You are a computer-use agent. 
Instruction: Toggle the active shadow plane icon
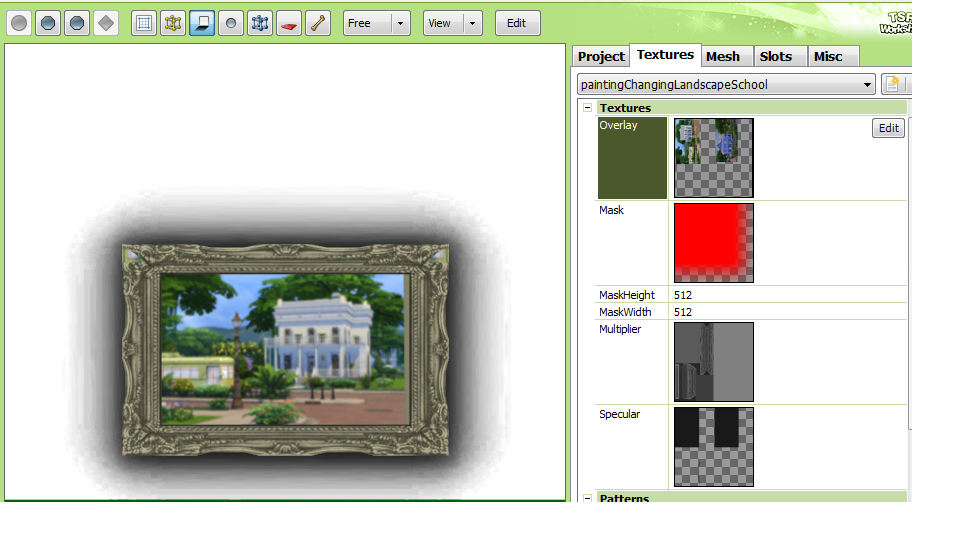pyautogui.click(x=202, y=23)
